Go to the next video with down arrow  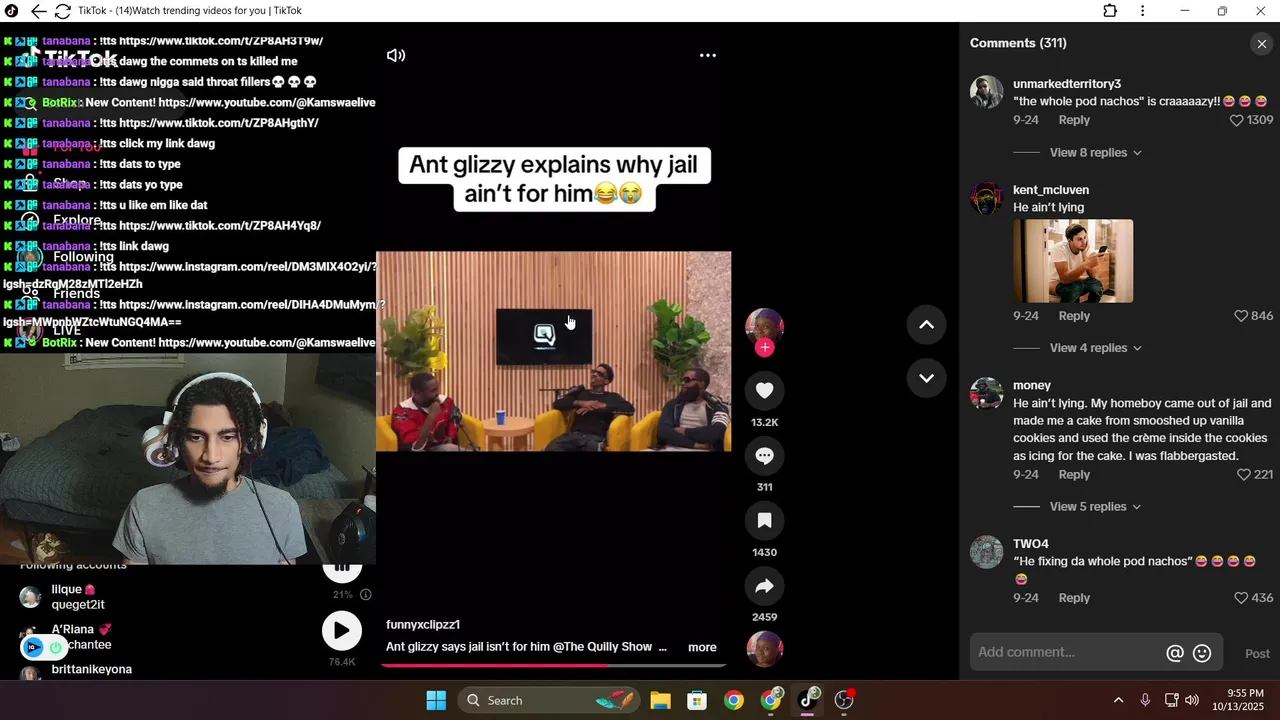pos(926,378)
